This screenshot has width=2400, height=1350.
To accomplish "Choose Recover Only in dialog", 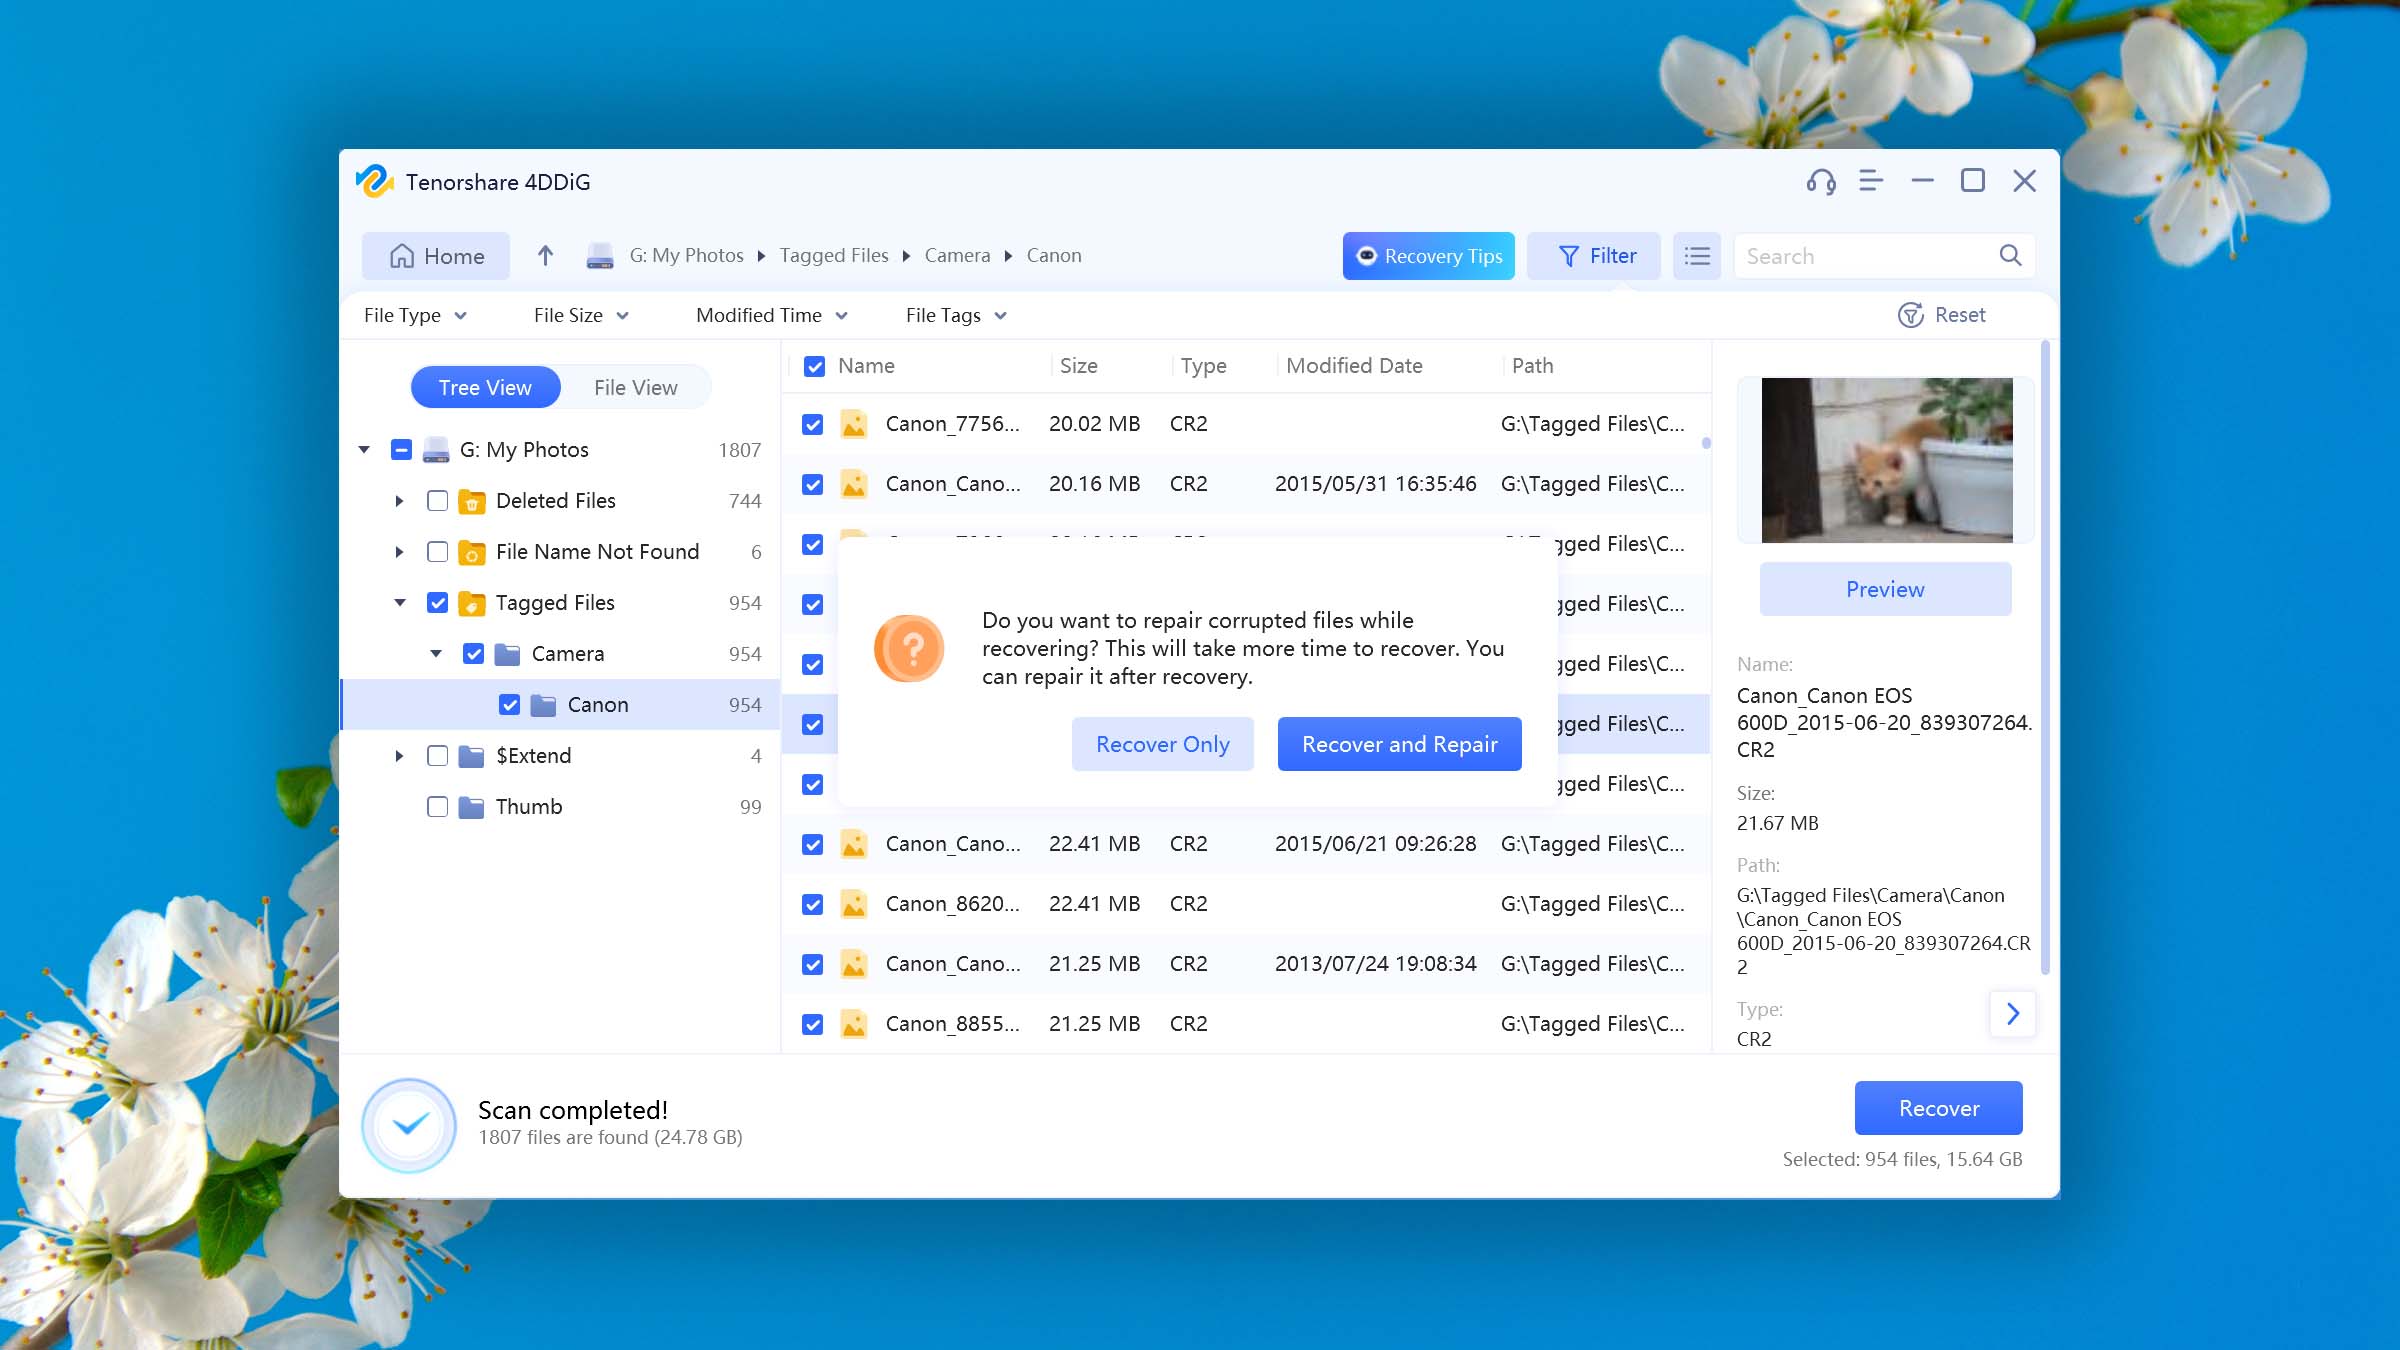I will coord(1162,744).
